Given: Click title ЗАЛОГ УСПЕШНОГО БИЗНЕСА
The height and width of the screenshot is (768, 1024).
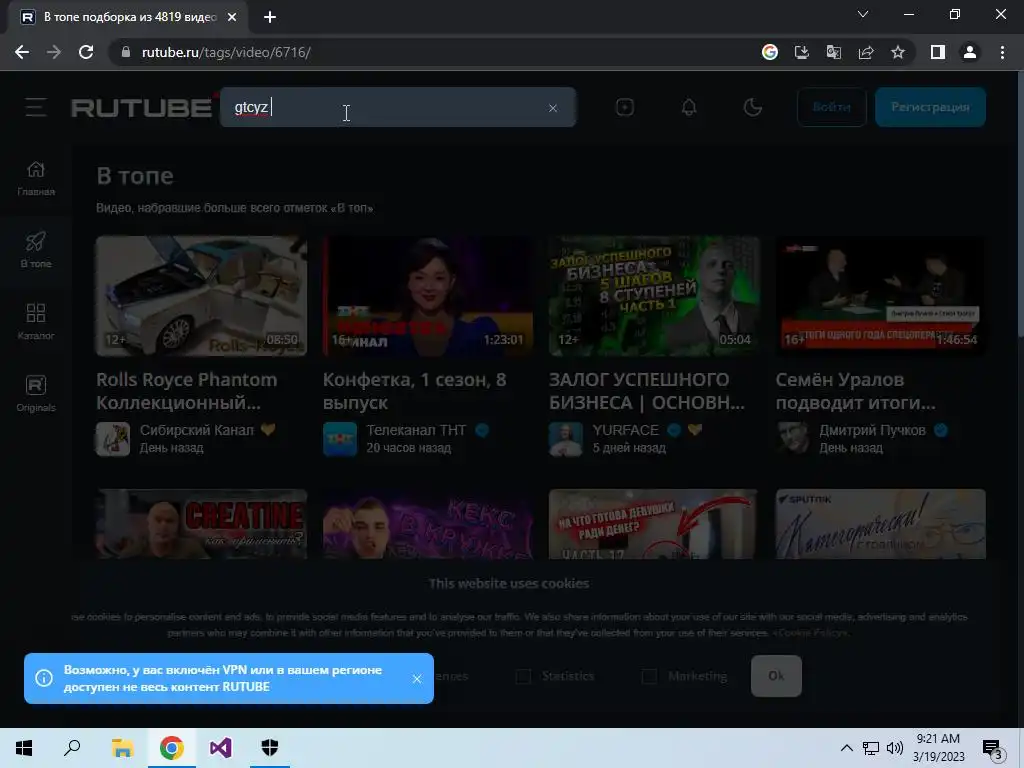Looking at the screenshot, I should tap(647, 391).
